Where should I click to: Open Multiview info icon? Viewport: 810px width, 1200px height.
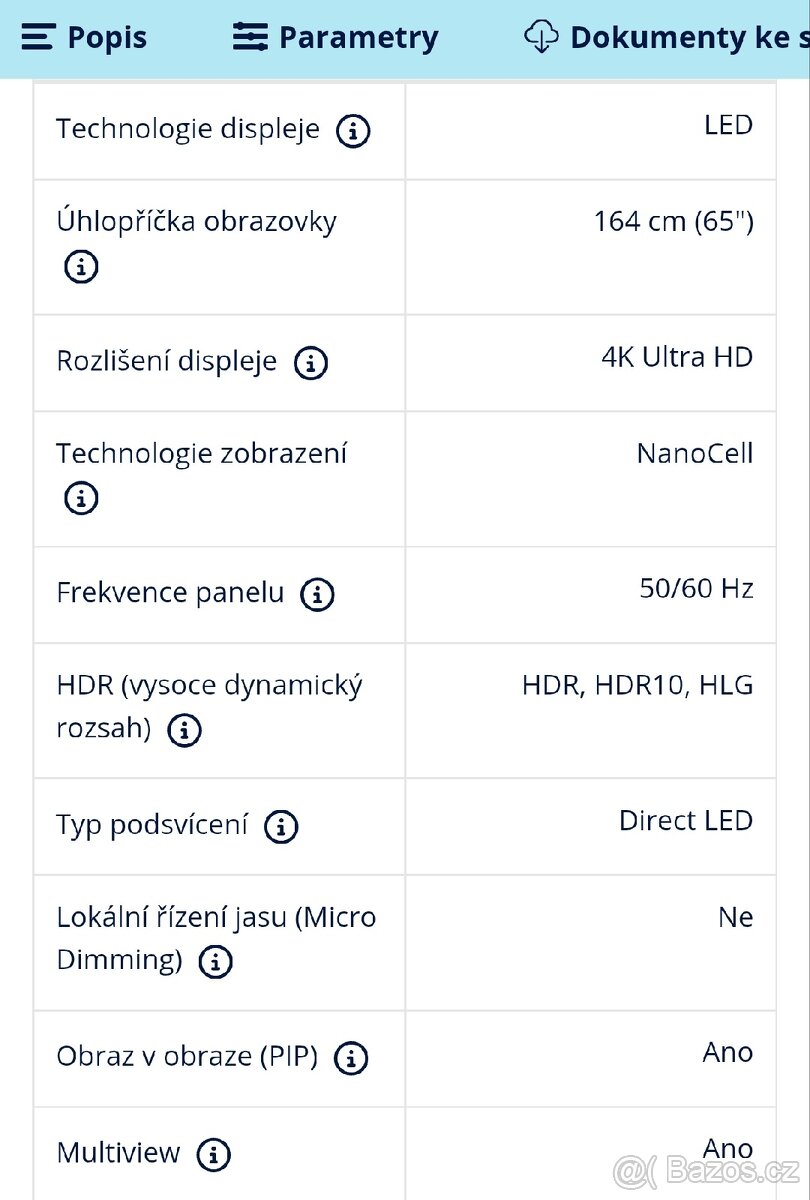[213, 1154]
